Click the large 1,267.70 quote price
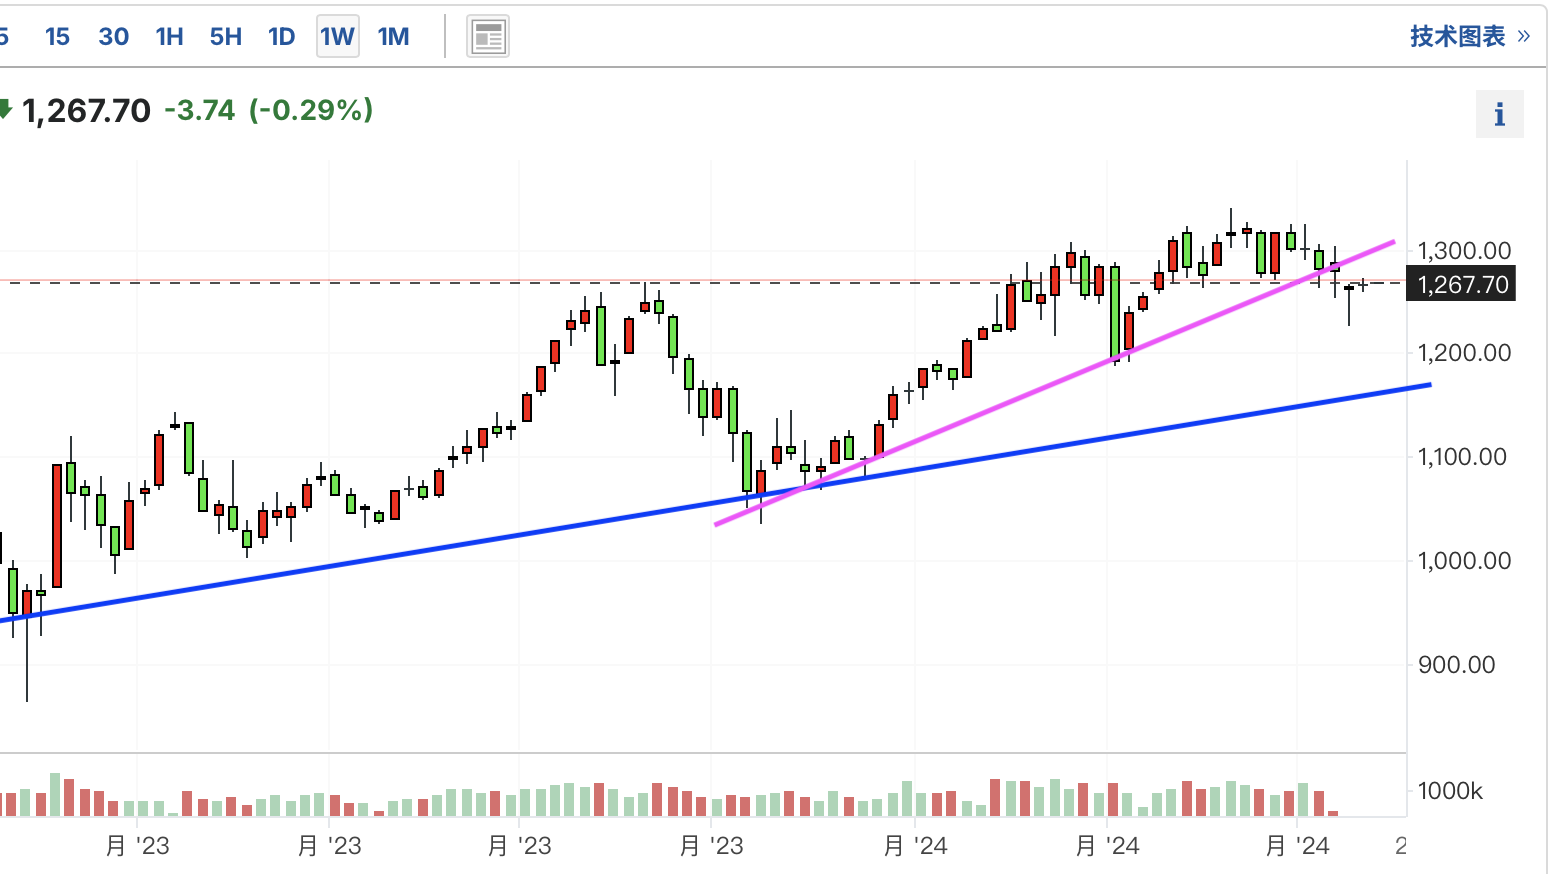 86,110
